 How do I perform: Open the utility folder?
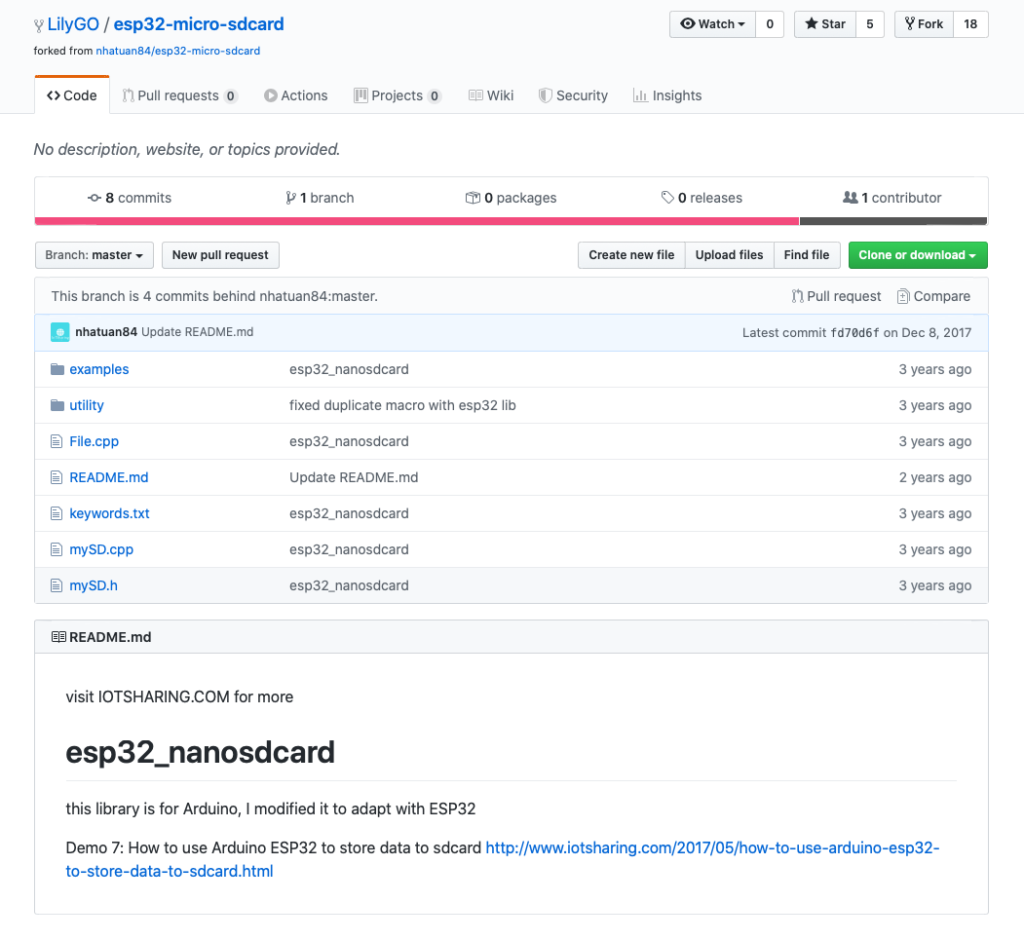click(87, 405)
